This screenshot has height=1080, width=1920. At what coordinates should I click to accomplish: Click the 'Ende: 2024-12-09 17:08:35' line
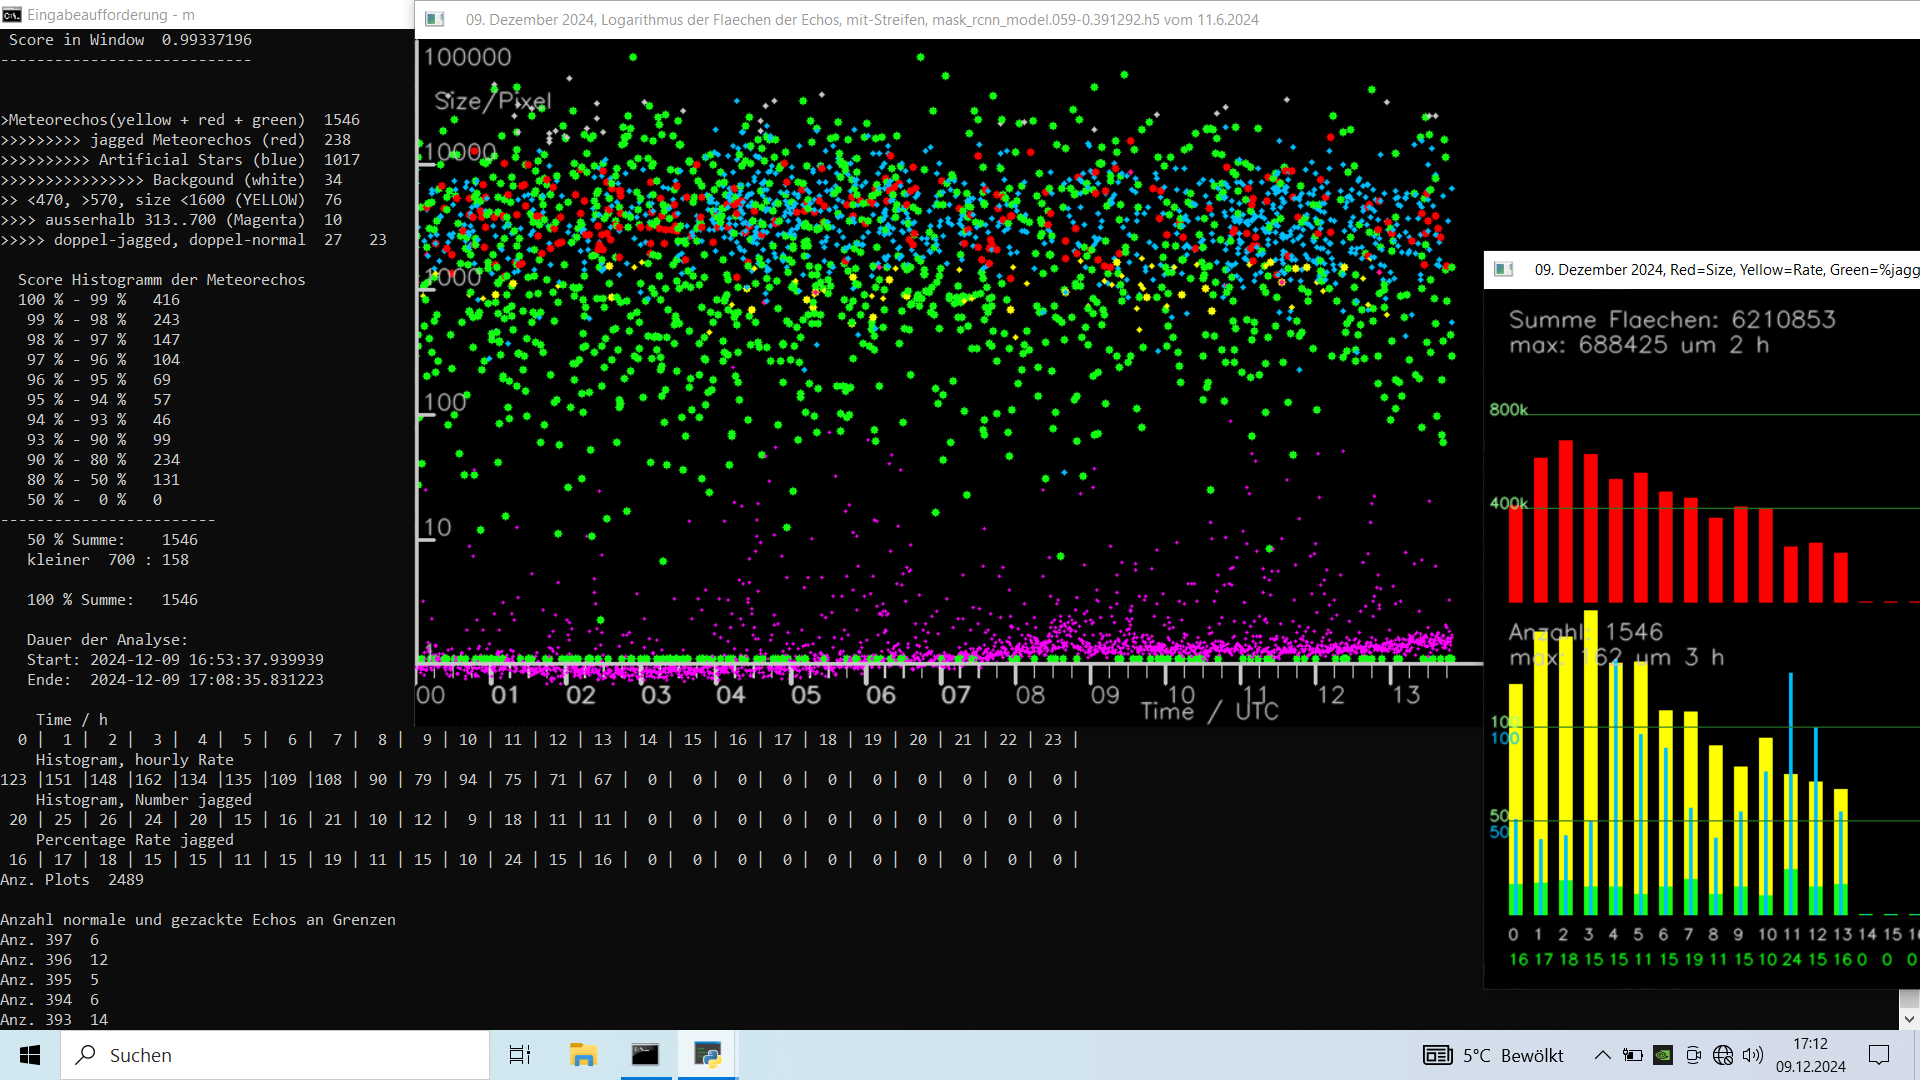[175, 680]
